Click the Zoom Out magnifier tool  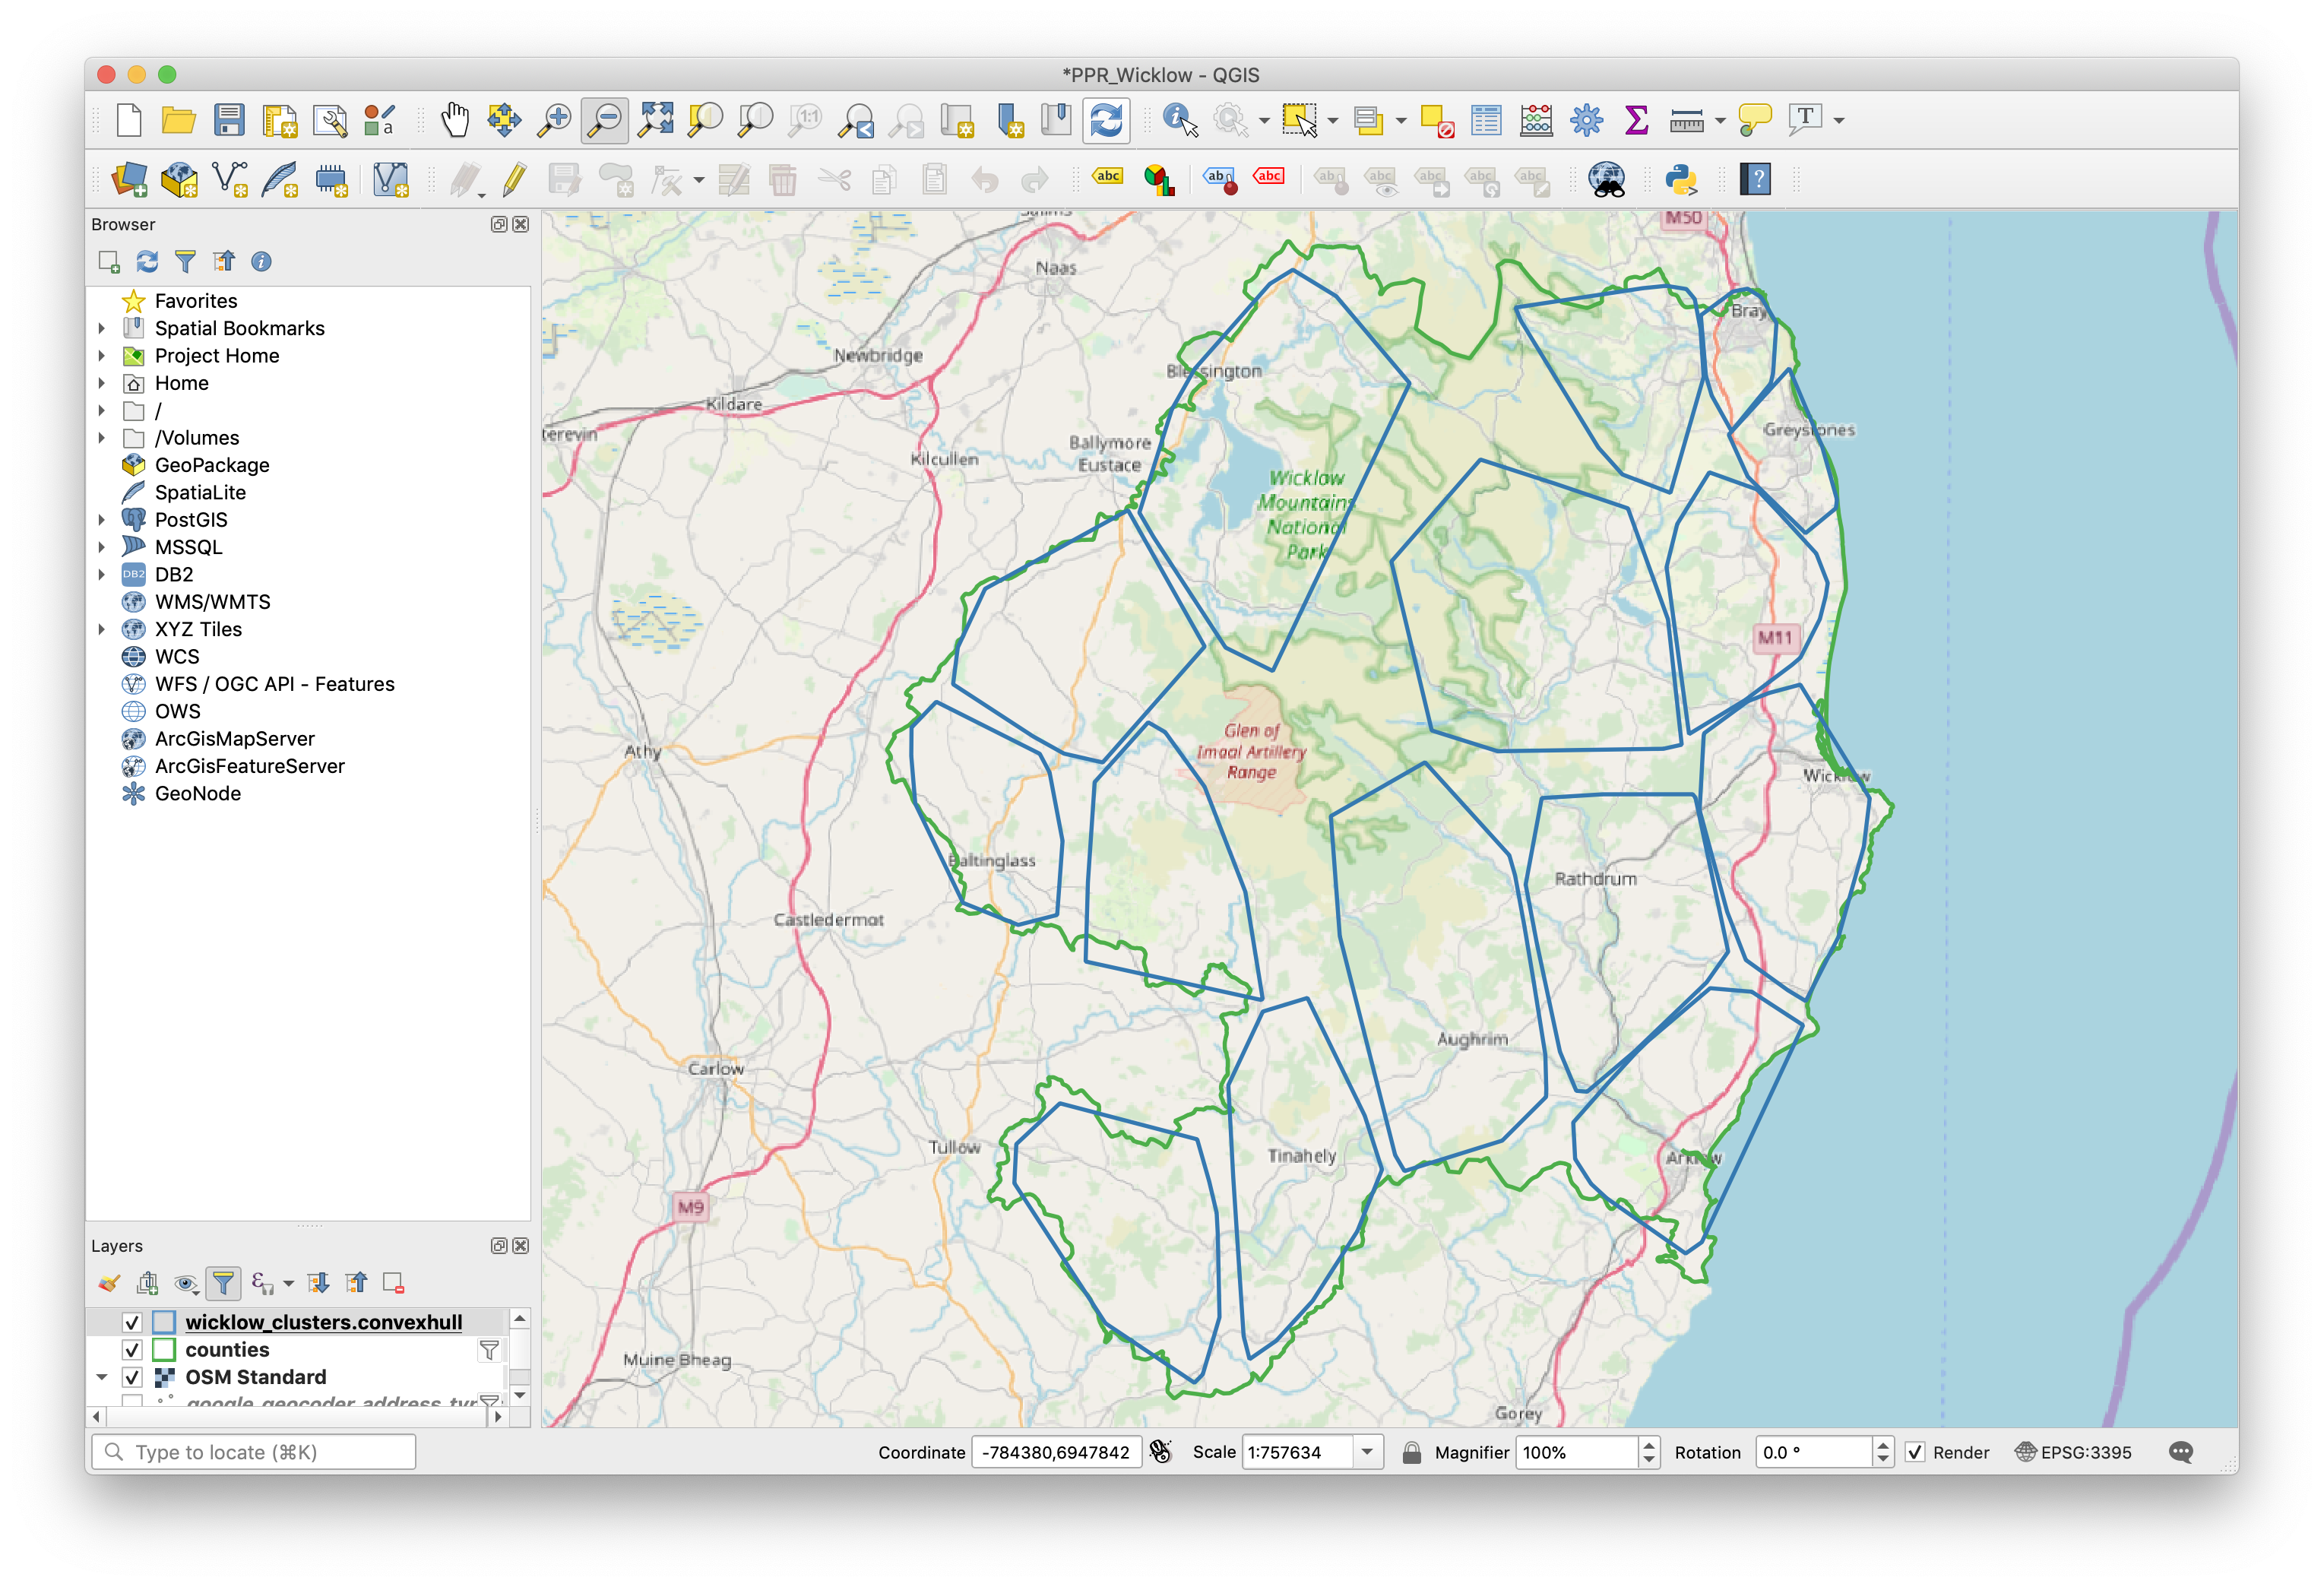point(605,120)
